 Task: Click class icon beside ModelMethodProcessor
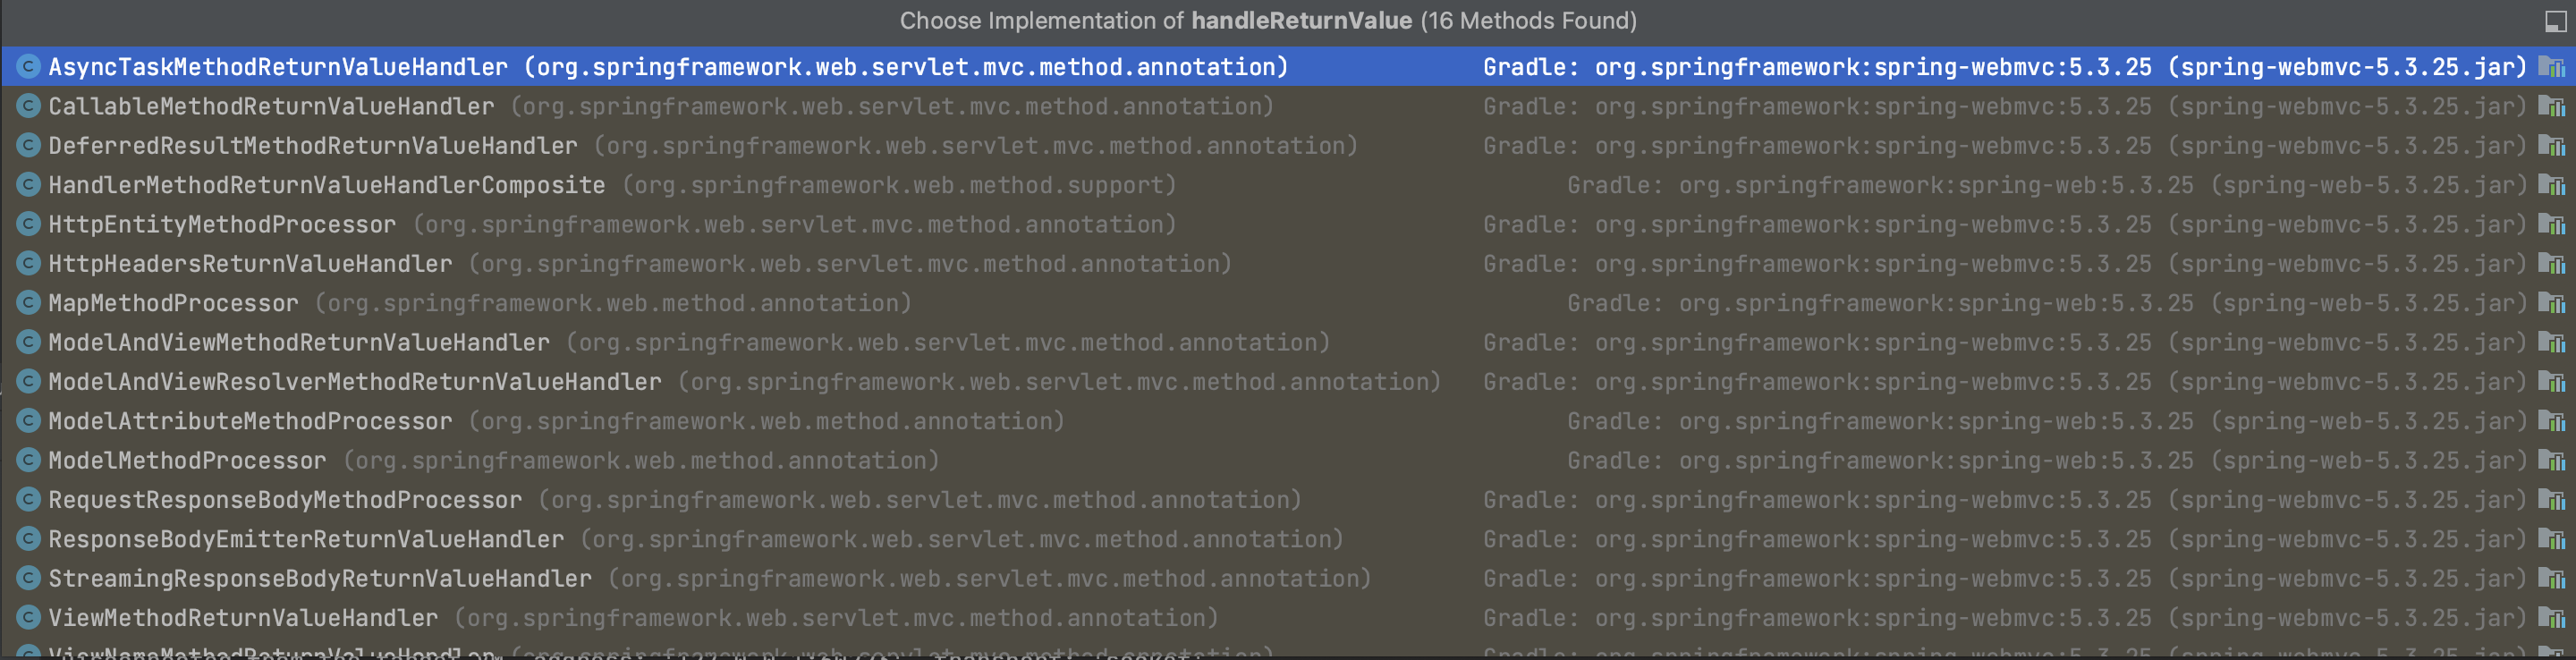pyautogui.click(x=29, y=459)
